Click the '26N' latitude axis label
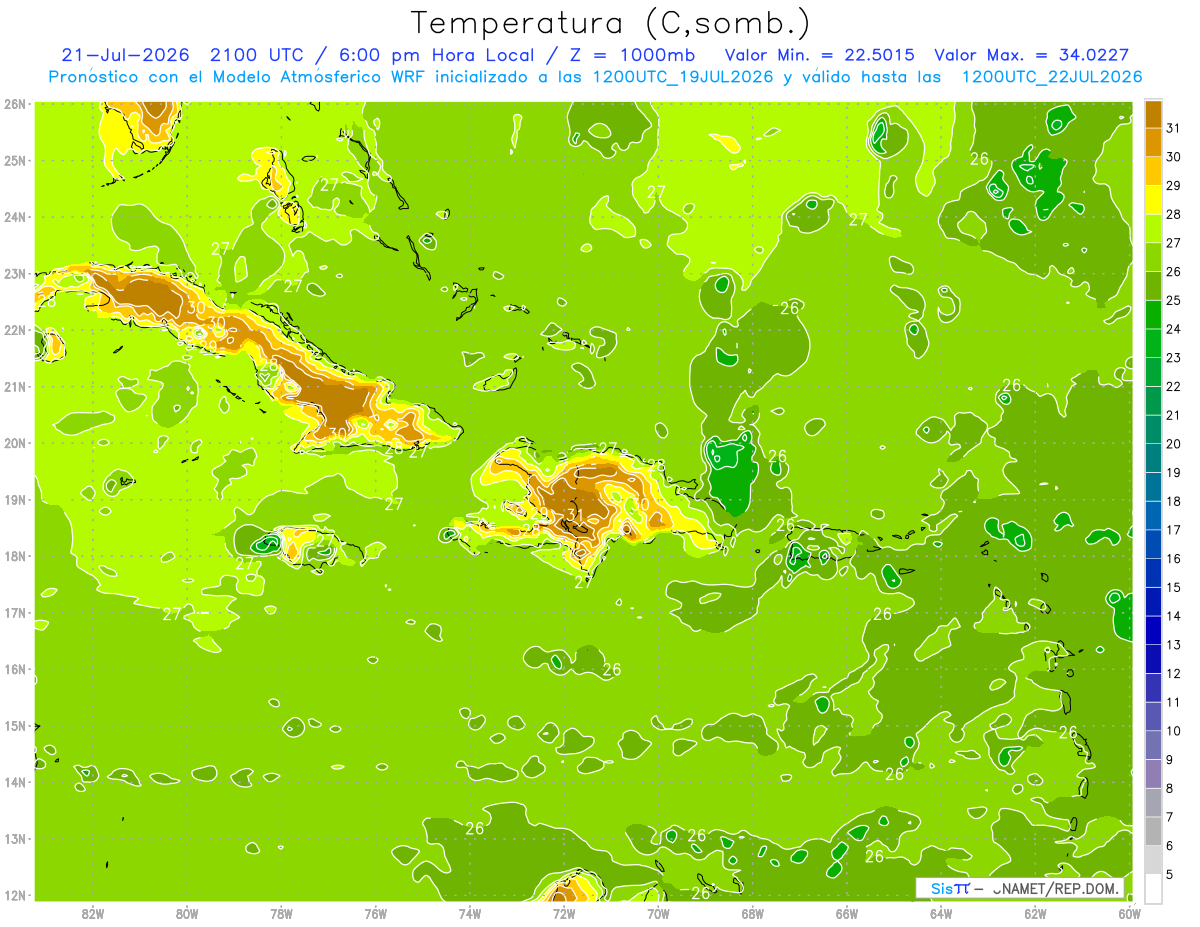Image resolution: width=1200 pixels, height=927 pixels. tap(15, 103)
